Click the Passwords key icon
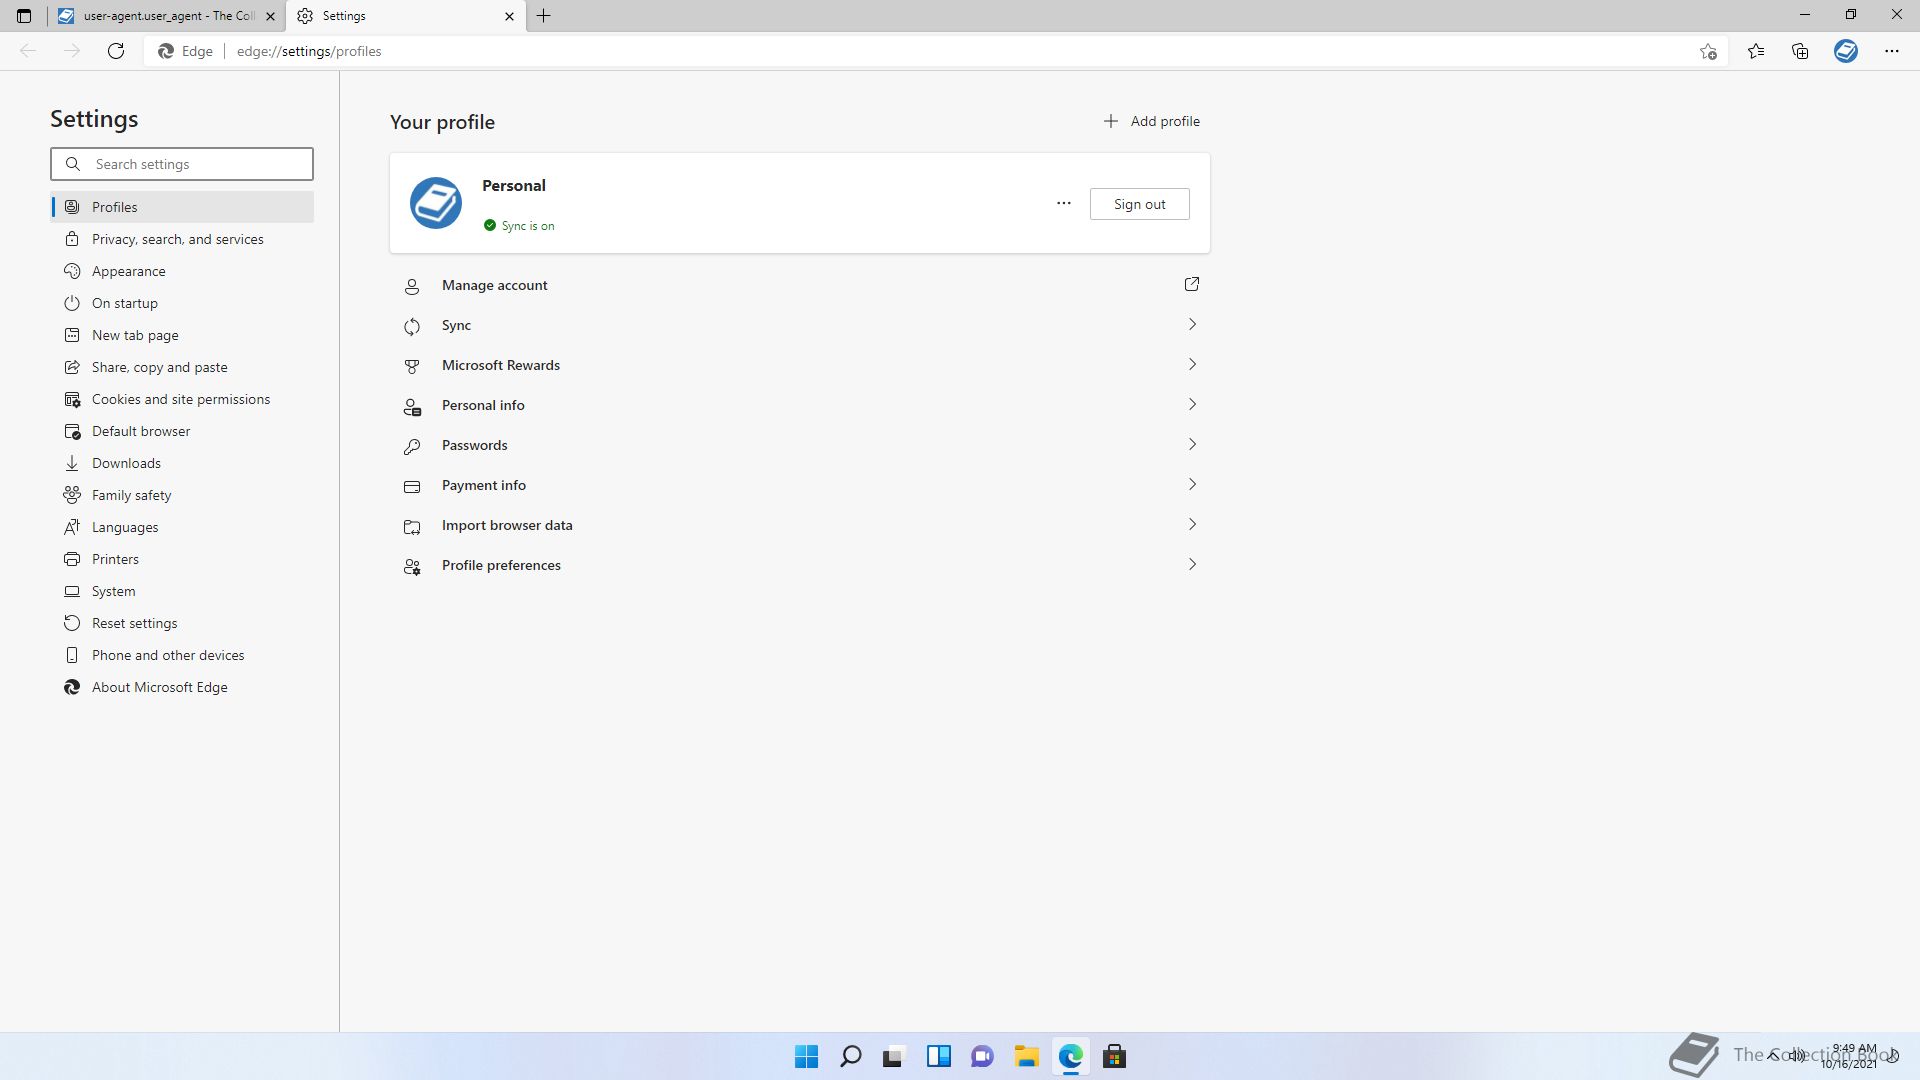Image resolution: width=1920 pixels, height=1080 pixels. (x=412, y=447)
